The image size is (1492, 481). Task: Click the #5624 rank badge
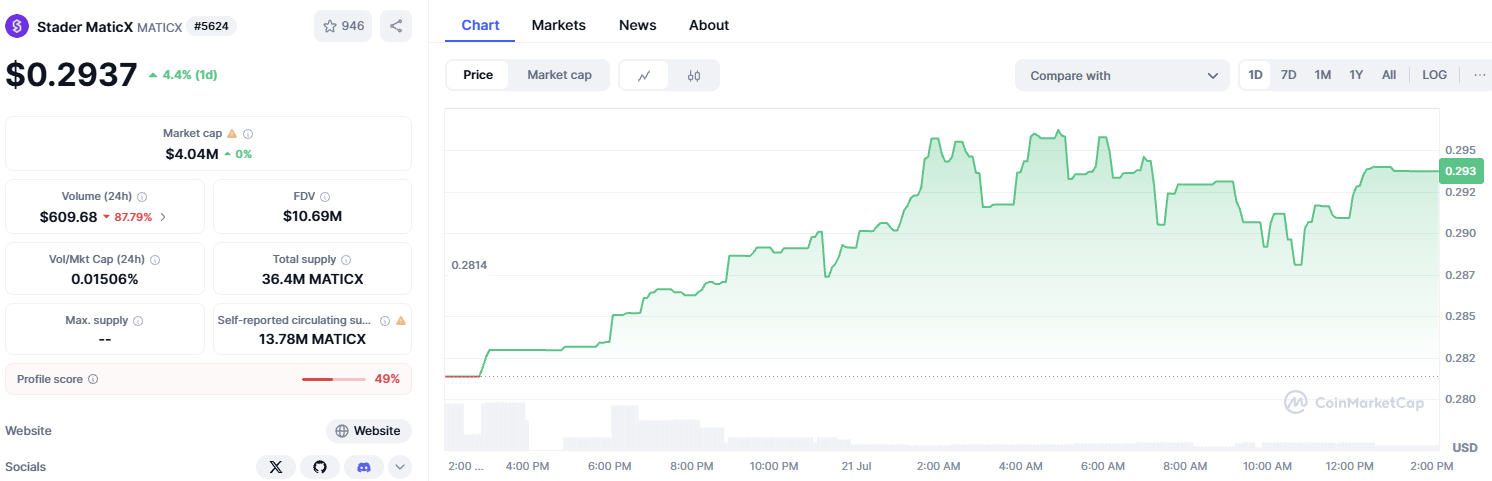[211, 26]
